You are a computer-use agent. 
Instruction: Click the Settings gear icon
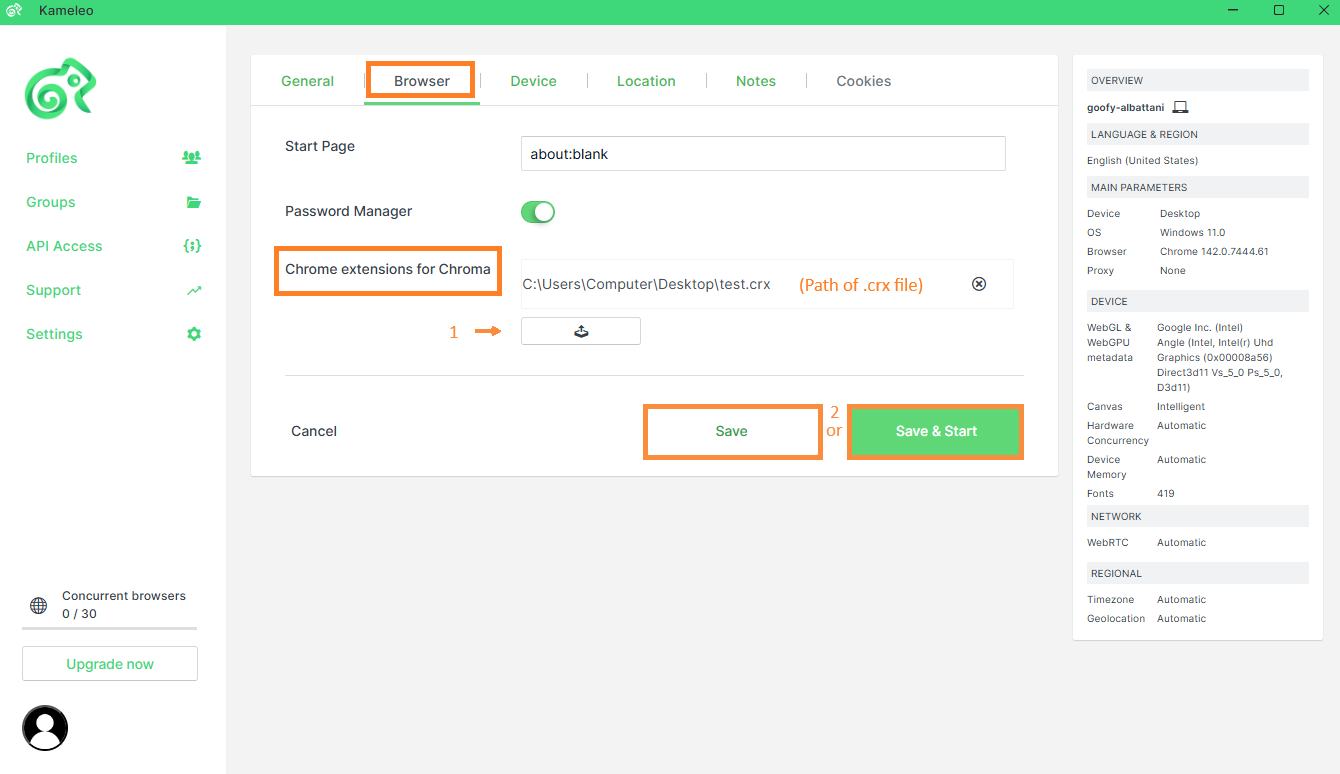194,334
